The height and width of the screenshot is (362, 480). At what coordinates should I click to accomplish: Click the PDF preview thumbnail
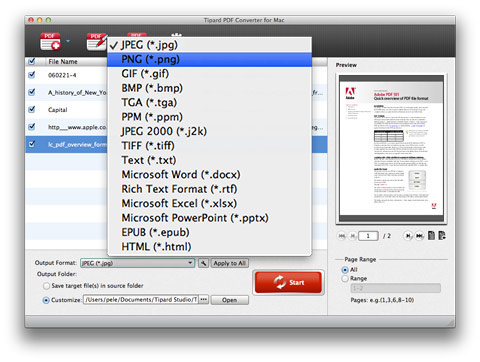391,149
